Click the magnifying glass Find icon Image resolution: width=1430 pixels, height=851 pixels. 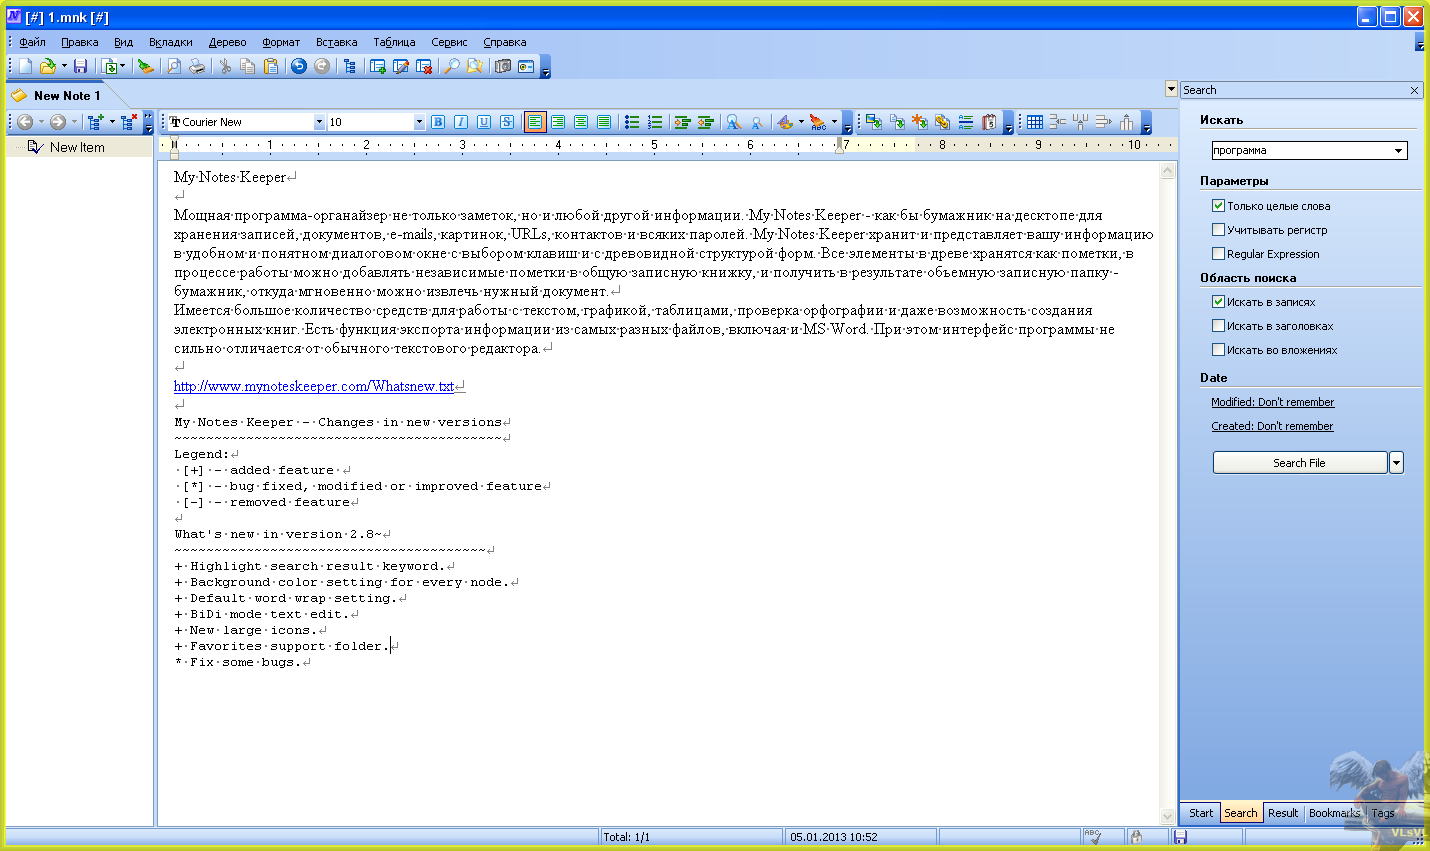point(452,66)
